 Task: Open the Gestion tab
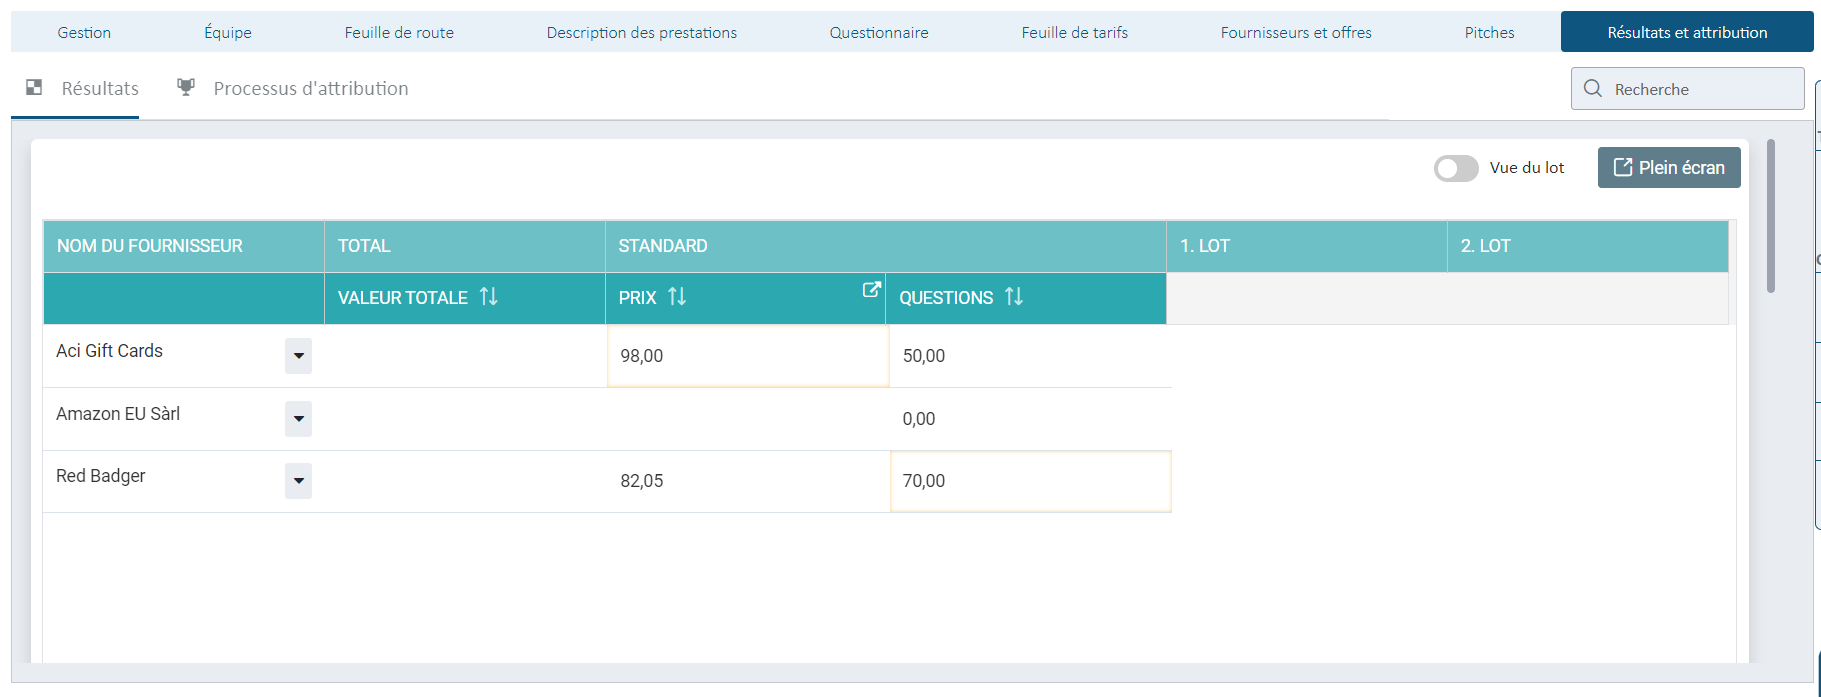tap(84, 32)
